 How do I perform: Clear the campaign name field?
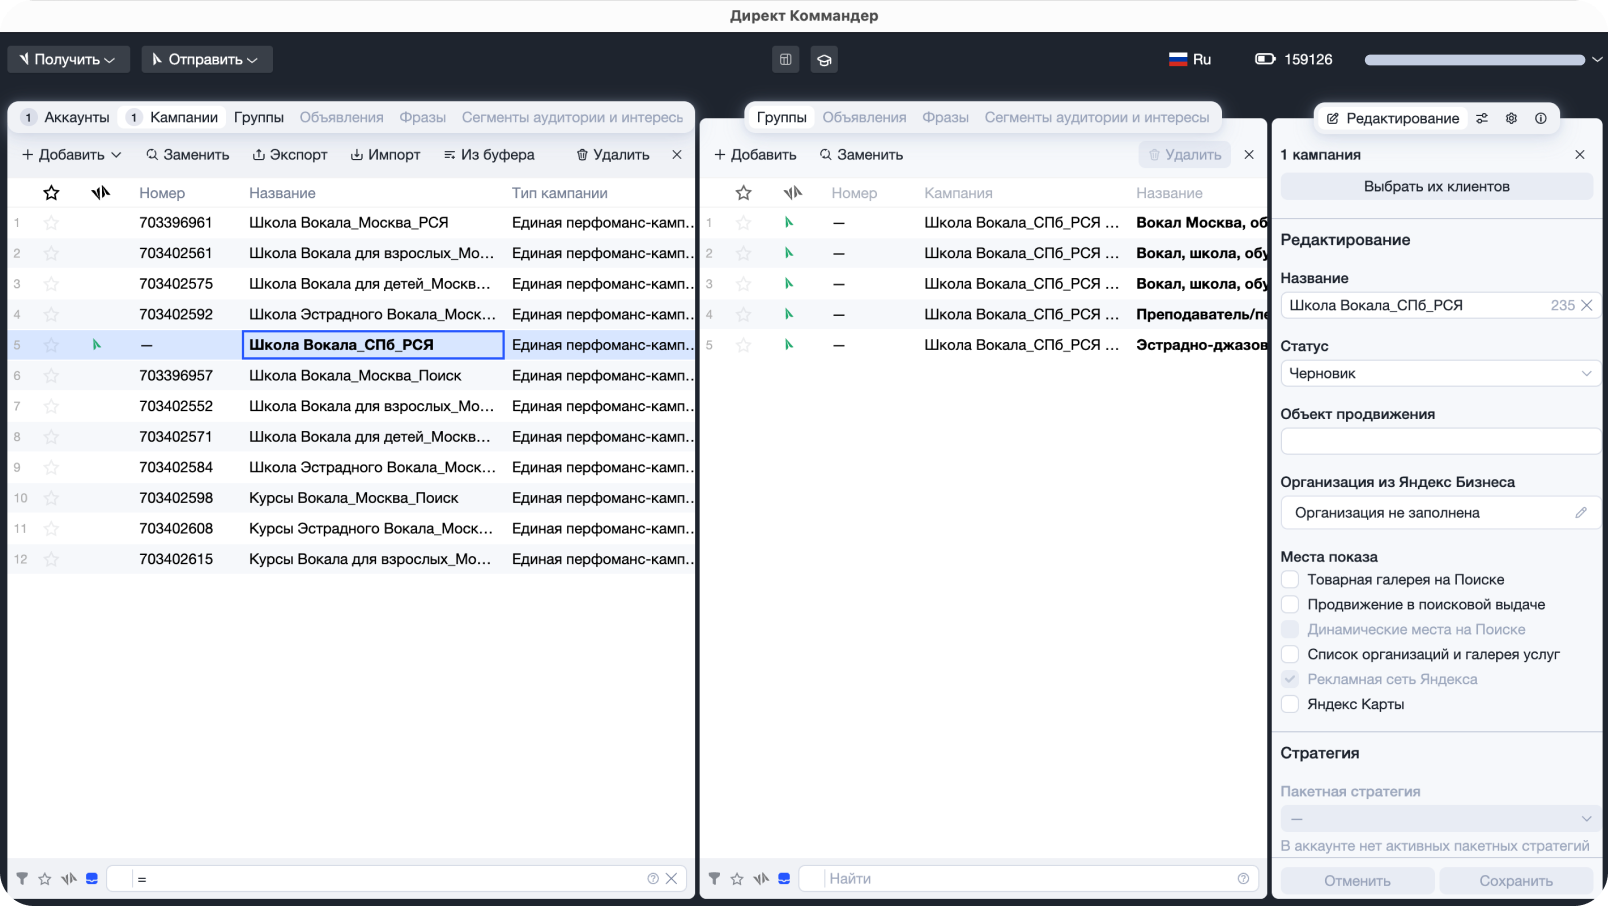[x=1586, y=306]
